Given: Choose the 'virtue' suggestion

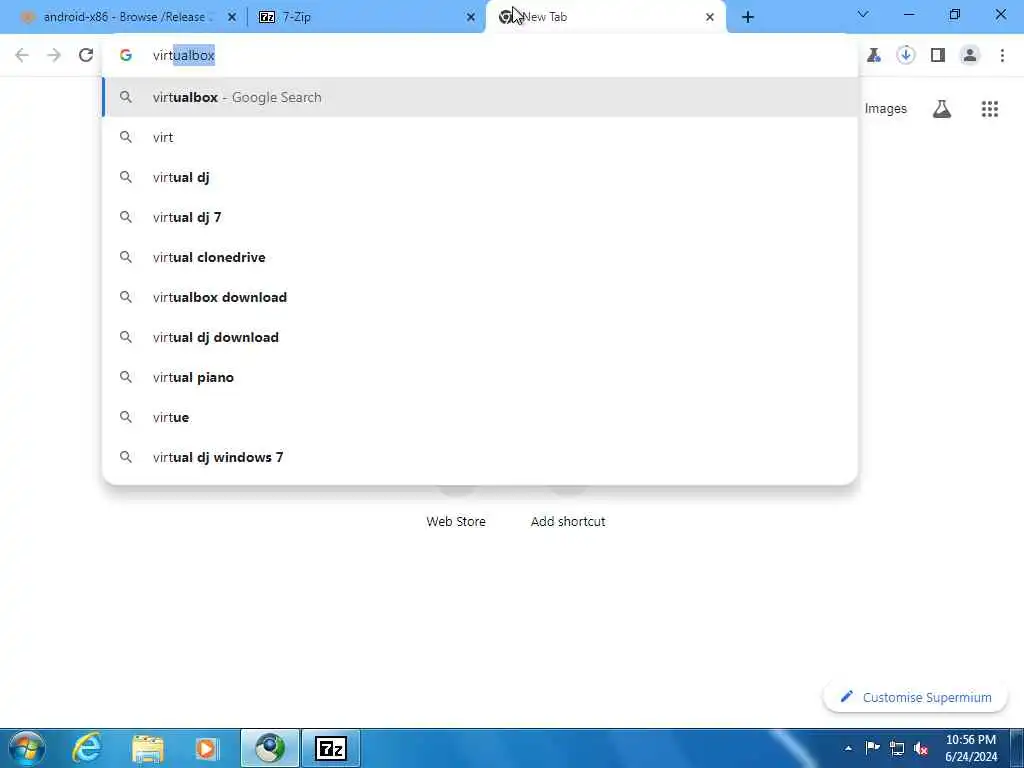Looking at the screenshot, I should click(x=480, y=417).
